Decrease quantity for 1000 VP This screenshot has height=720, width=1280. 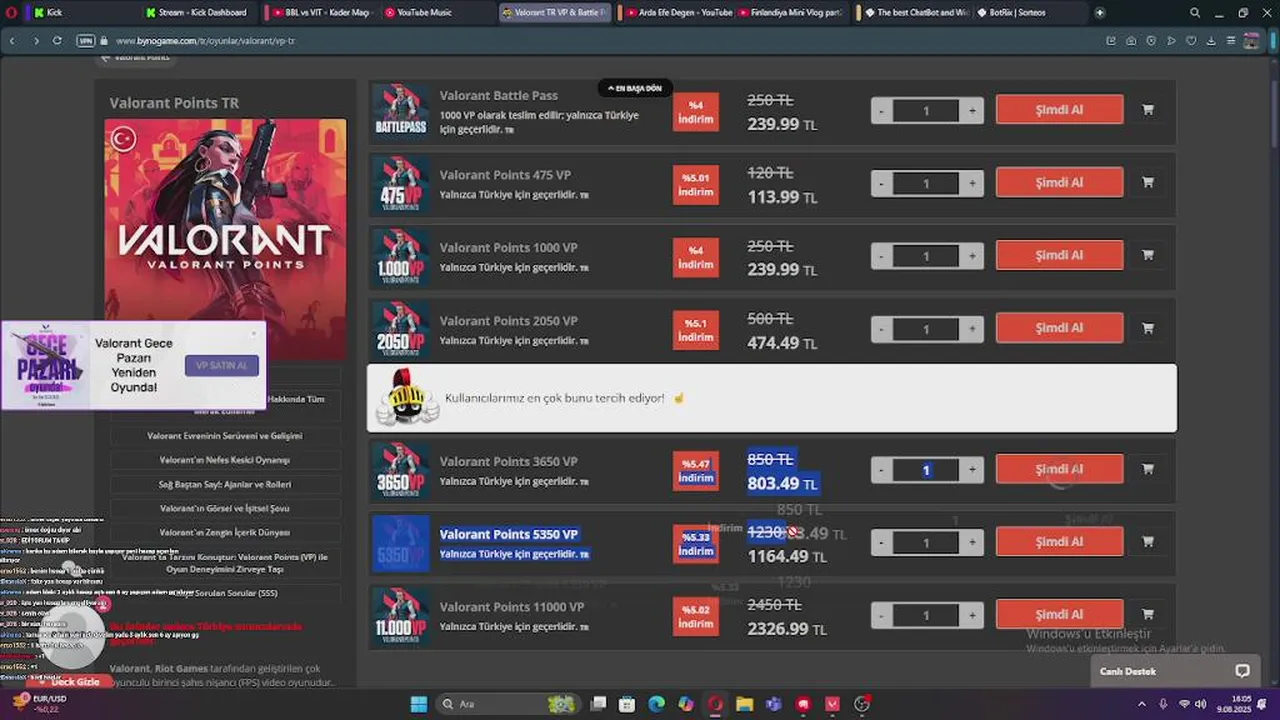pyautogui.click(x=881, y=256)
